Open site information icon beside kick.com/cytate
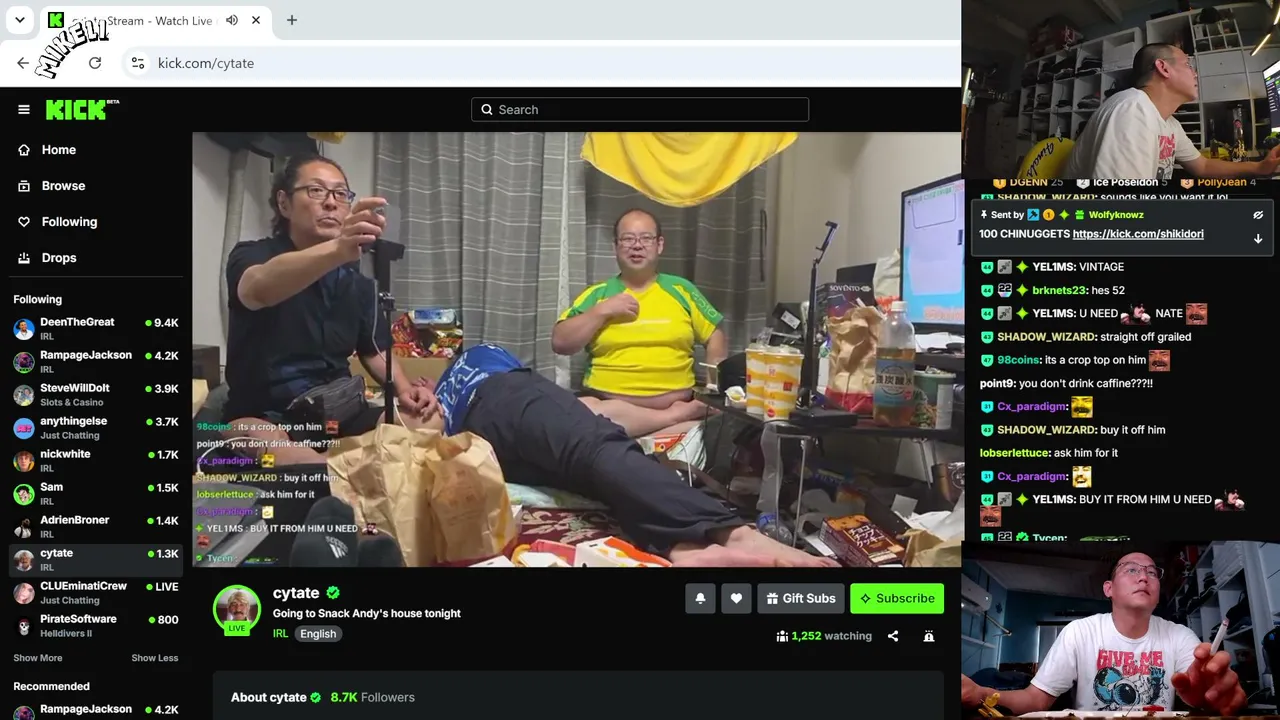 138,63
